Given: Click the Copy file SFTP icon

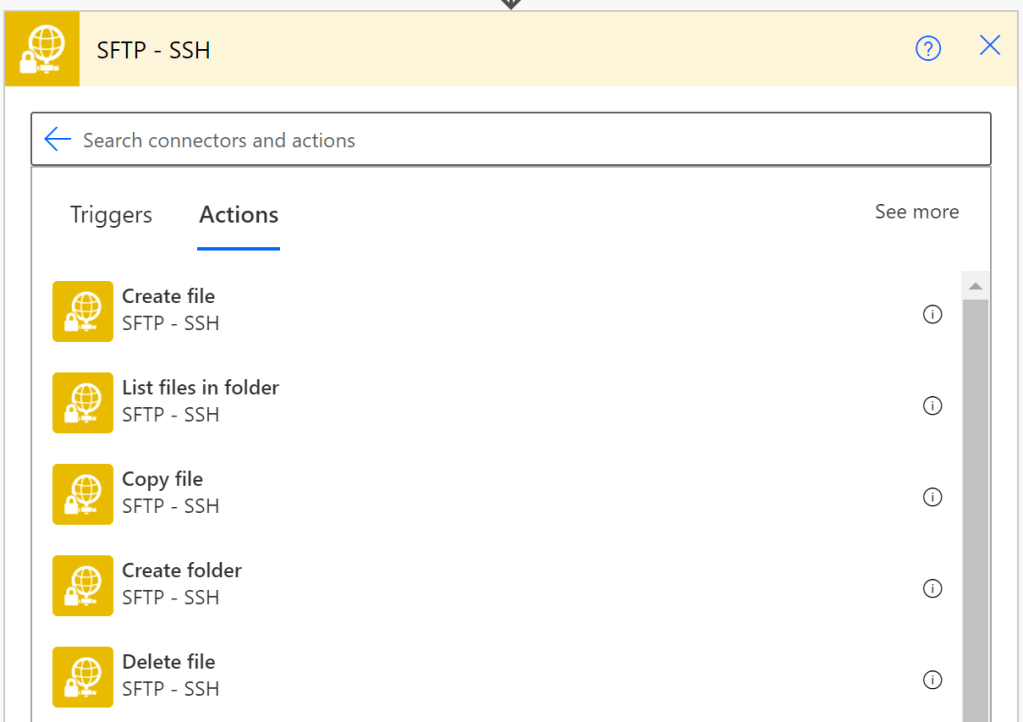Looking at the screenshot, I should pyautogui.click(x=83, y=494).
